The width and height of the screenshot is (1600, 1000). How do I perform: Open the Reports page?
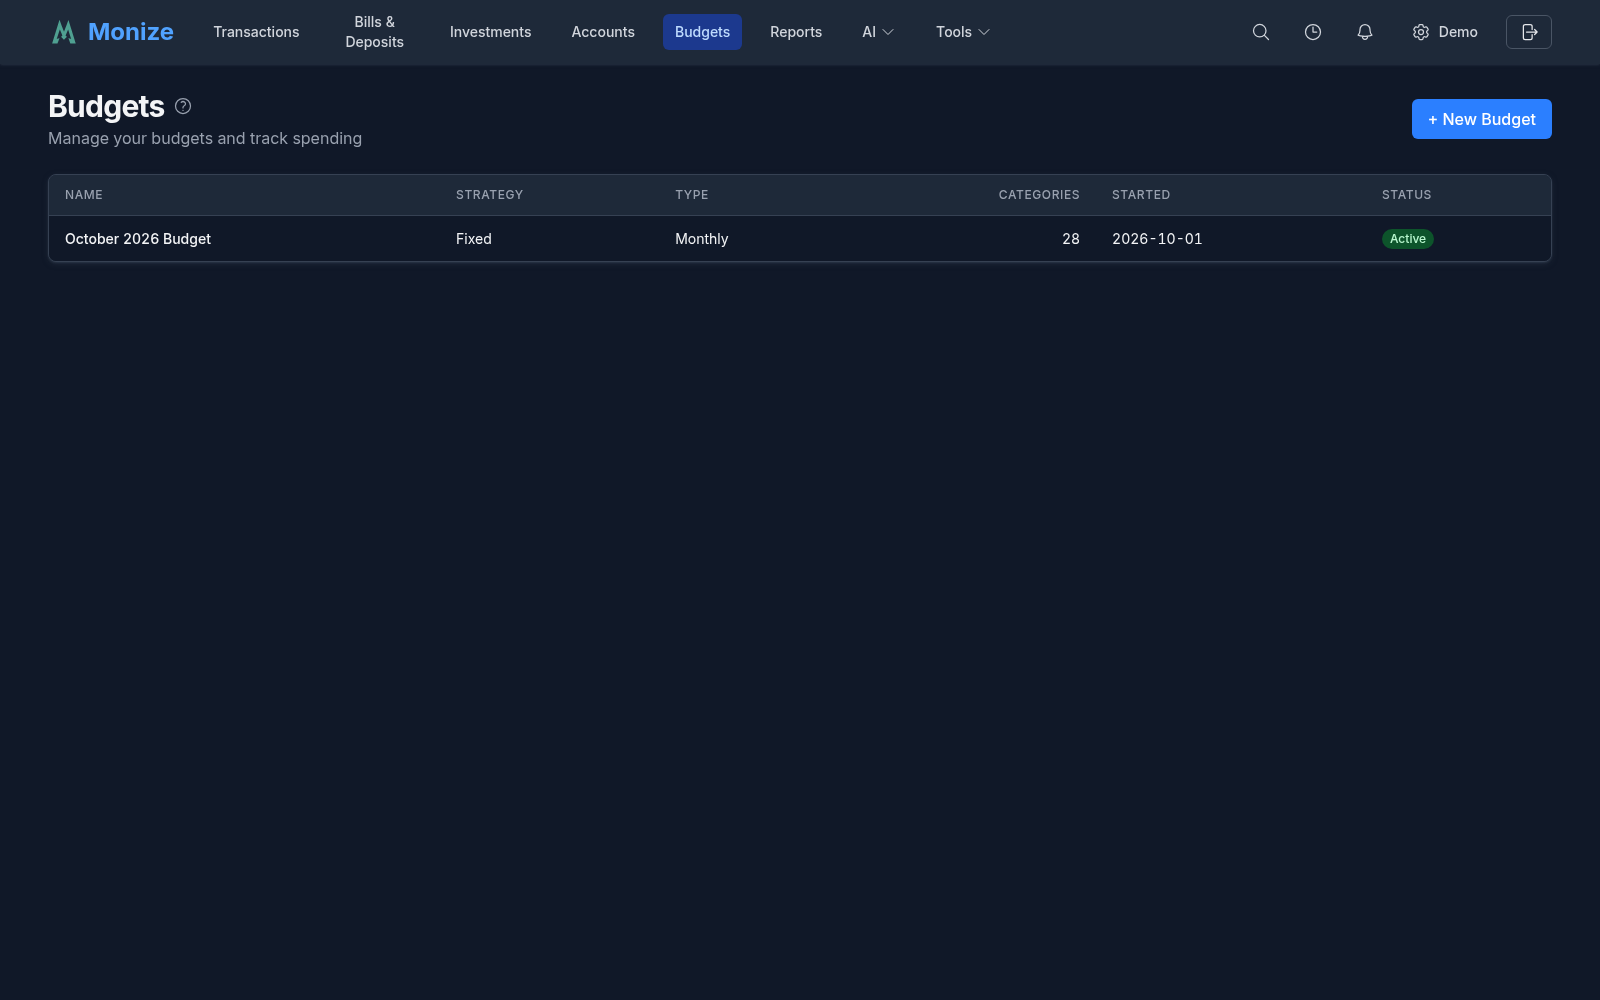click(796, 32)
